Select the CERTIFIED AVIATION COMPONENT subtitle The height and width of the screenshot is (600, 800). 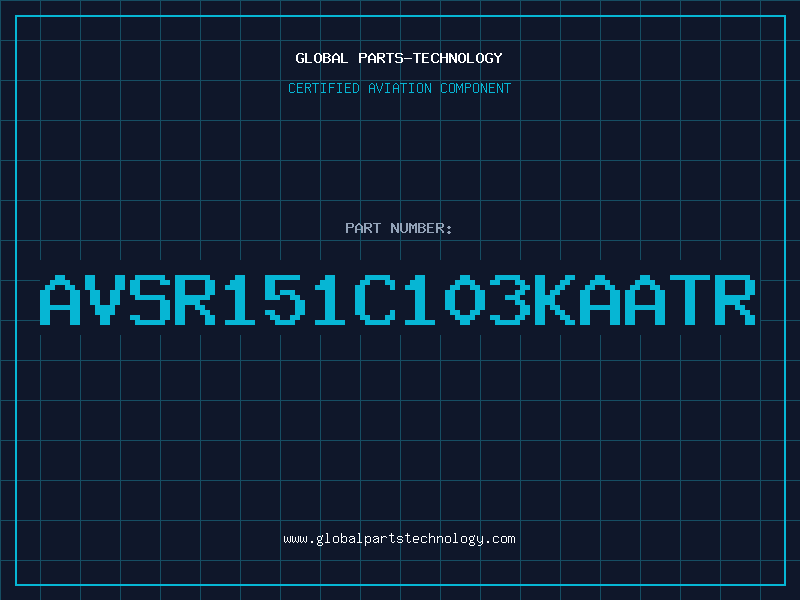399,88
